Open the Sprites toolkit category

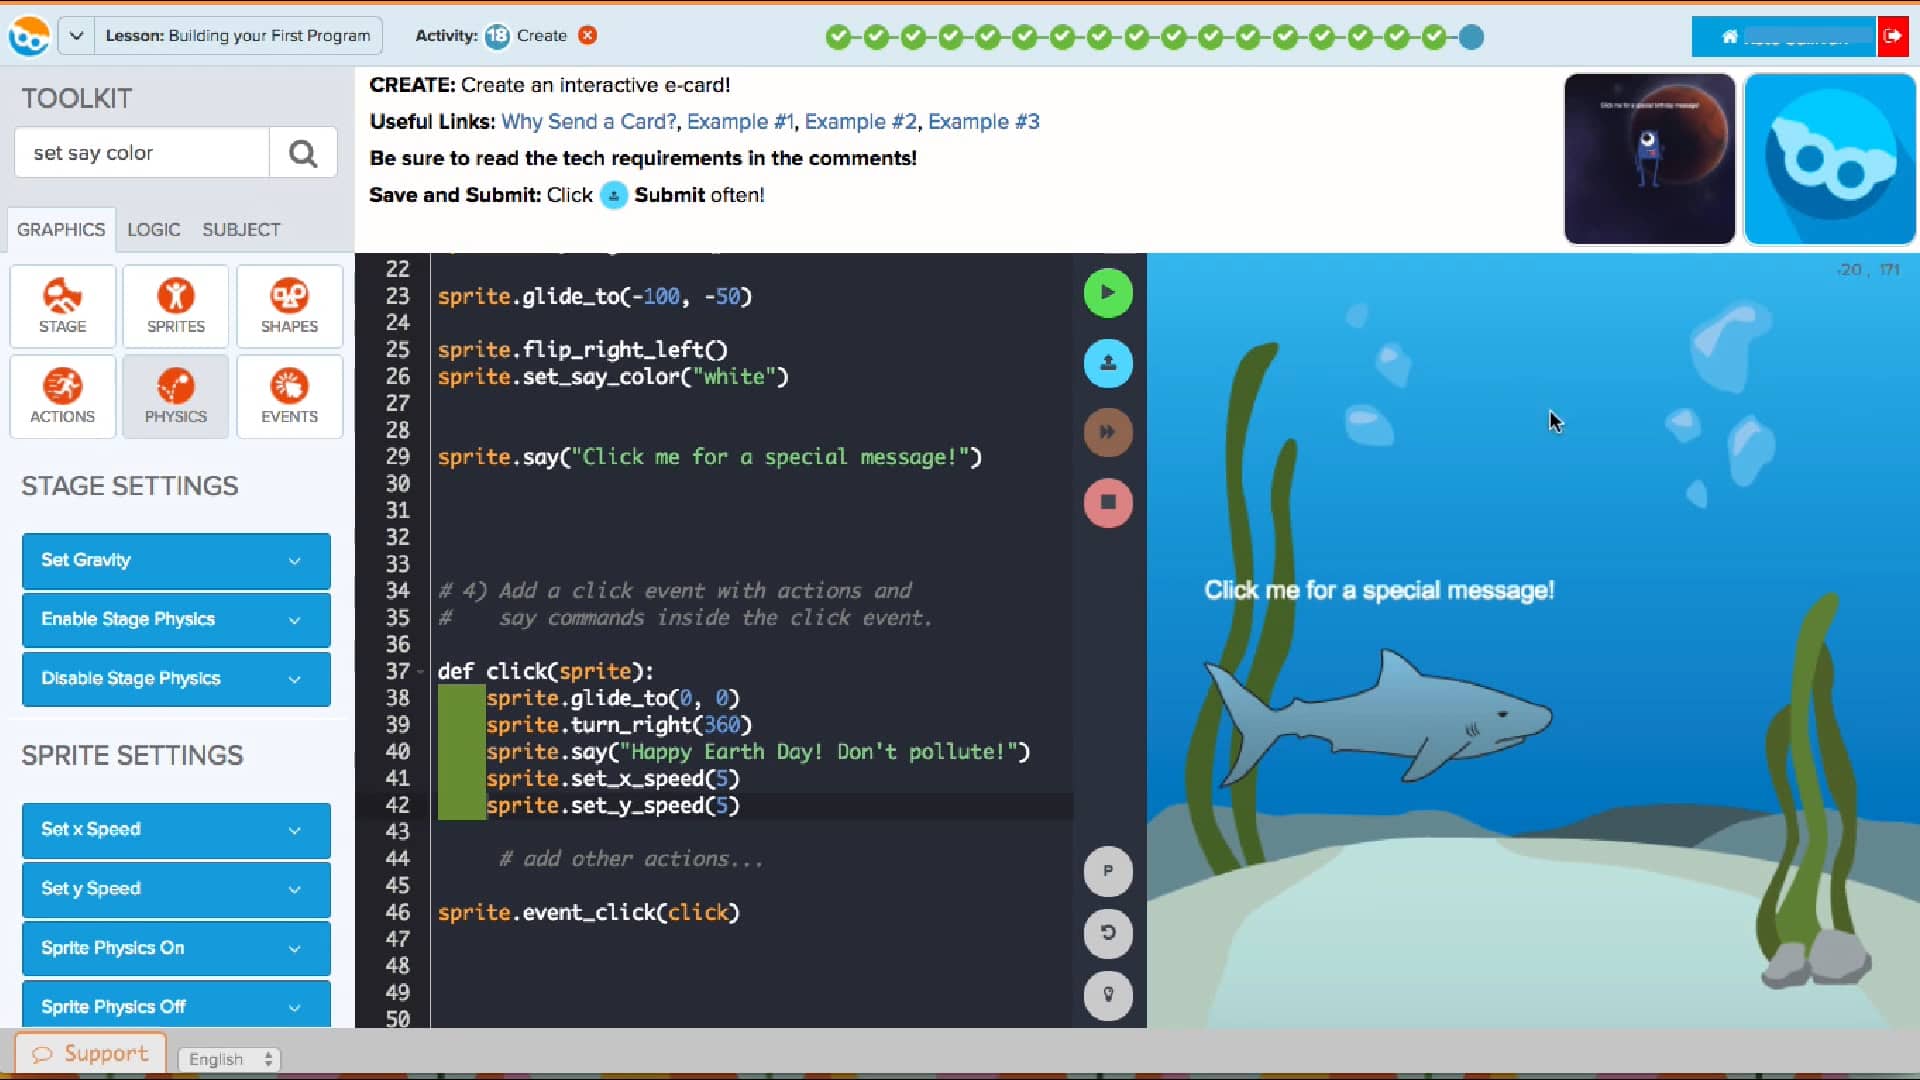point(175,306)
